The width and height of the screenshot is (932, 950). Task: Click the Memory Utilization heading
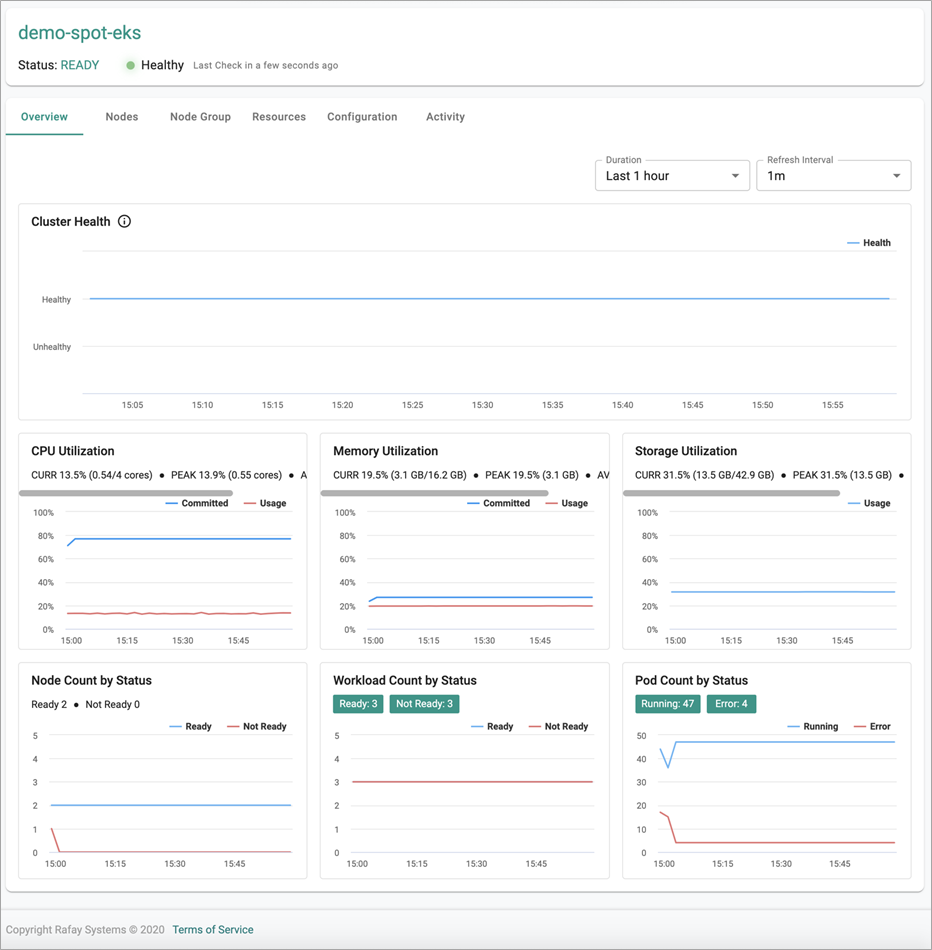tap(385, 451)
